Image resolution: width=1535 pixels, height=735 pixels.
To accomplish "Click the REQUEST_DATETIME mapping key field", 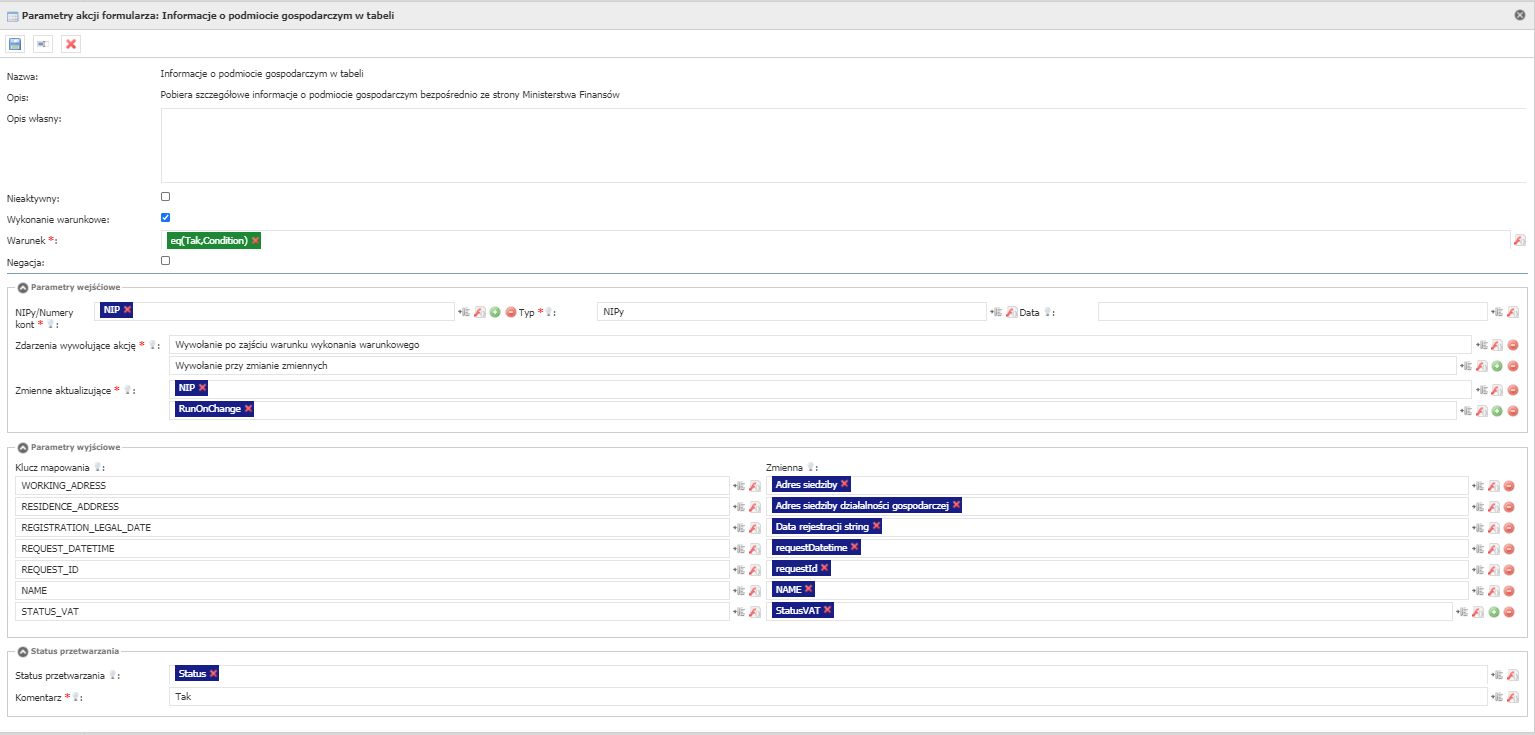I will pyautogui.click(x=373, y=548).
